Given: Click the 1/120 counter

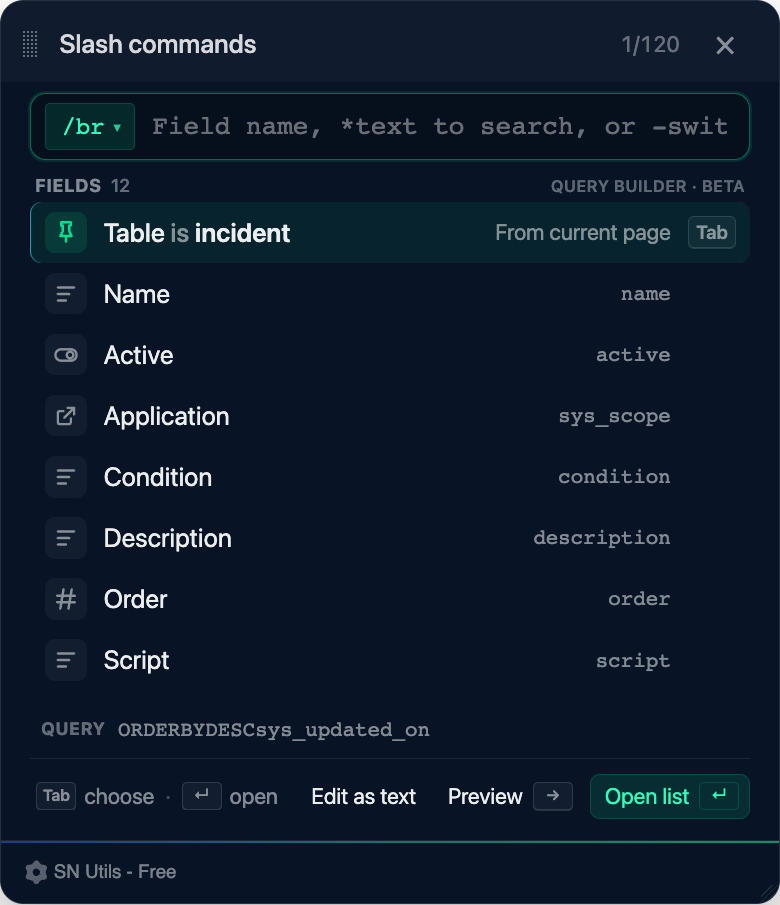Looking at the screenshot, I should (650, 45).
